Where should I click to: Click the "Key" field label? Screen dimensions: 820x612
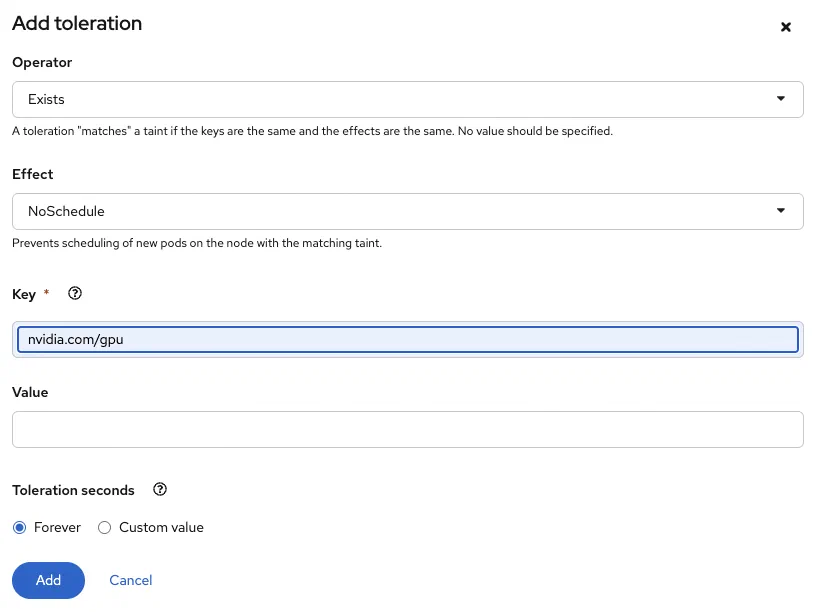pyautogui.click(x=24, y=294)
